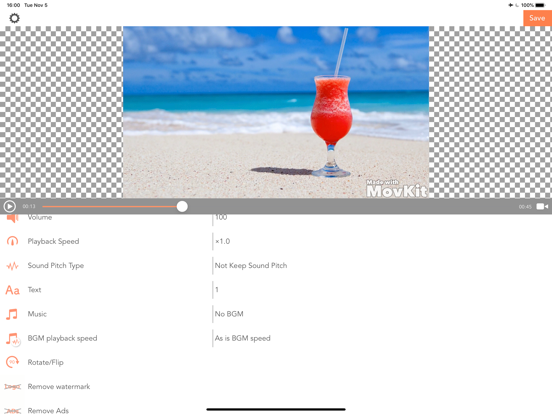This screenshot has height=414, width=552.
Task: Click the Sound Pitch Type waveform icon
Action: [12, 265]
